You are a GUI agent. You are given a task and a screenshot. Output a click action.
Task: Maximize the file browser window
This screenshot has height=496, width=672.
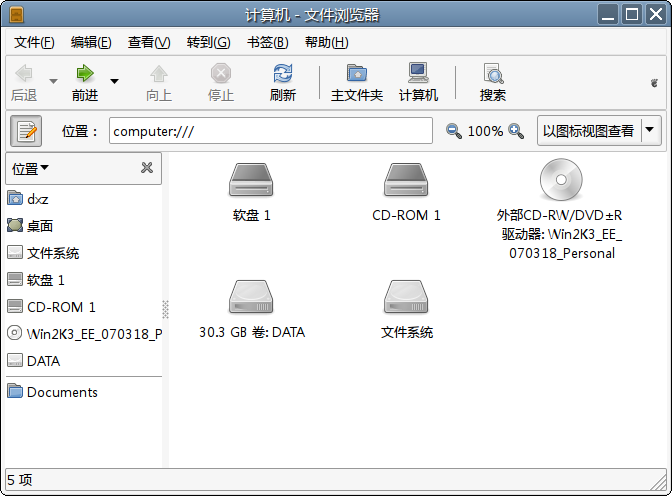click(632, 15)
